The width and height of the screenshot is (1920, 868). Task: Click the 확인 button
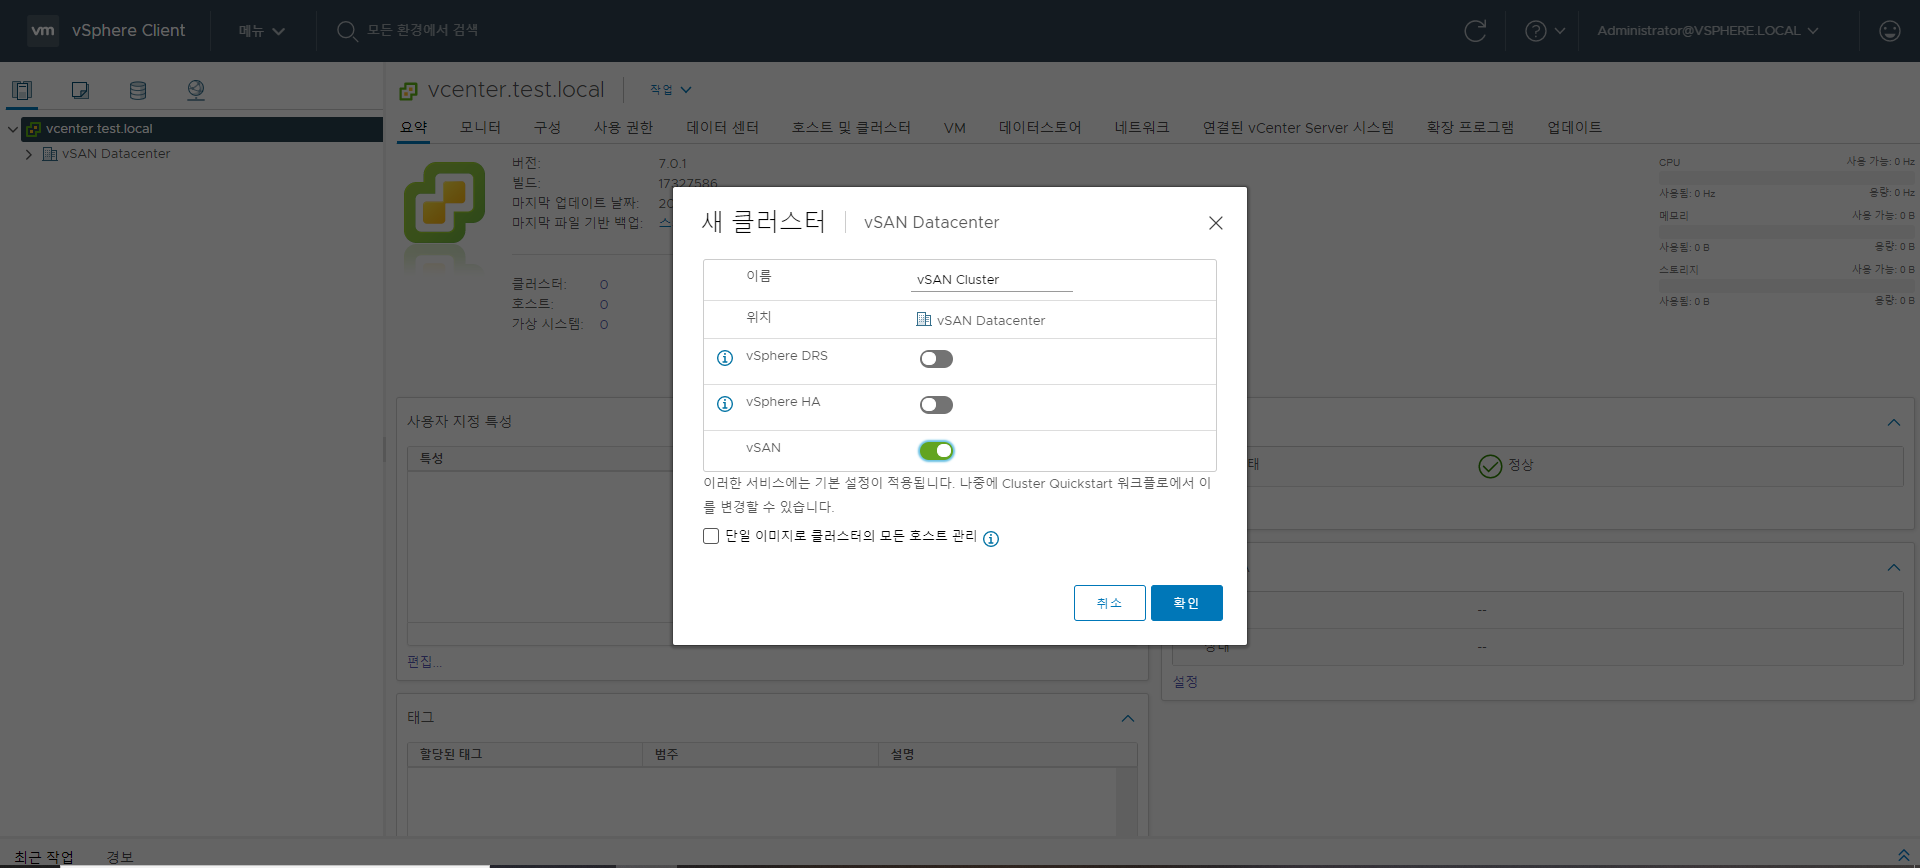point(1187,603)
